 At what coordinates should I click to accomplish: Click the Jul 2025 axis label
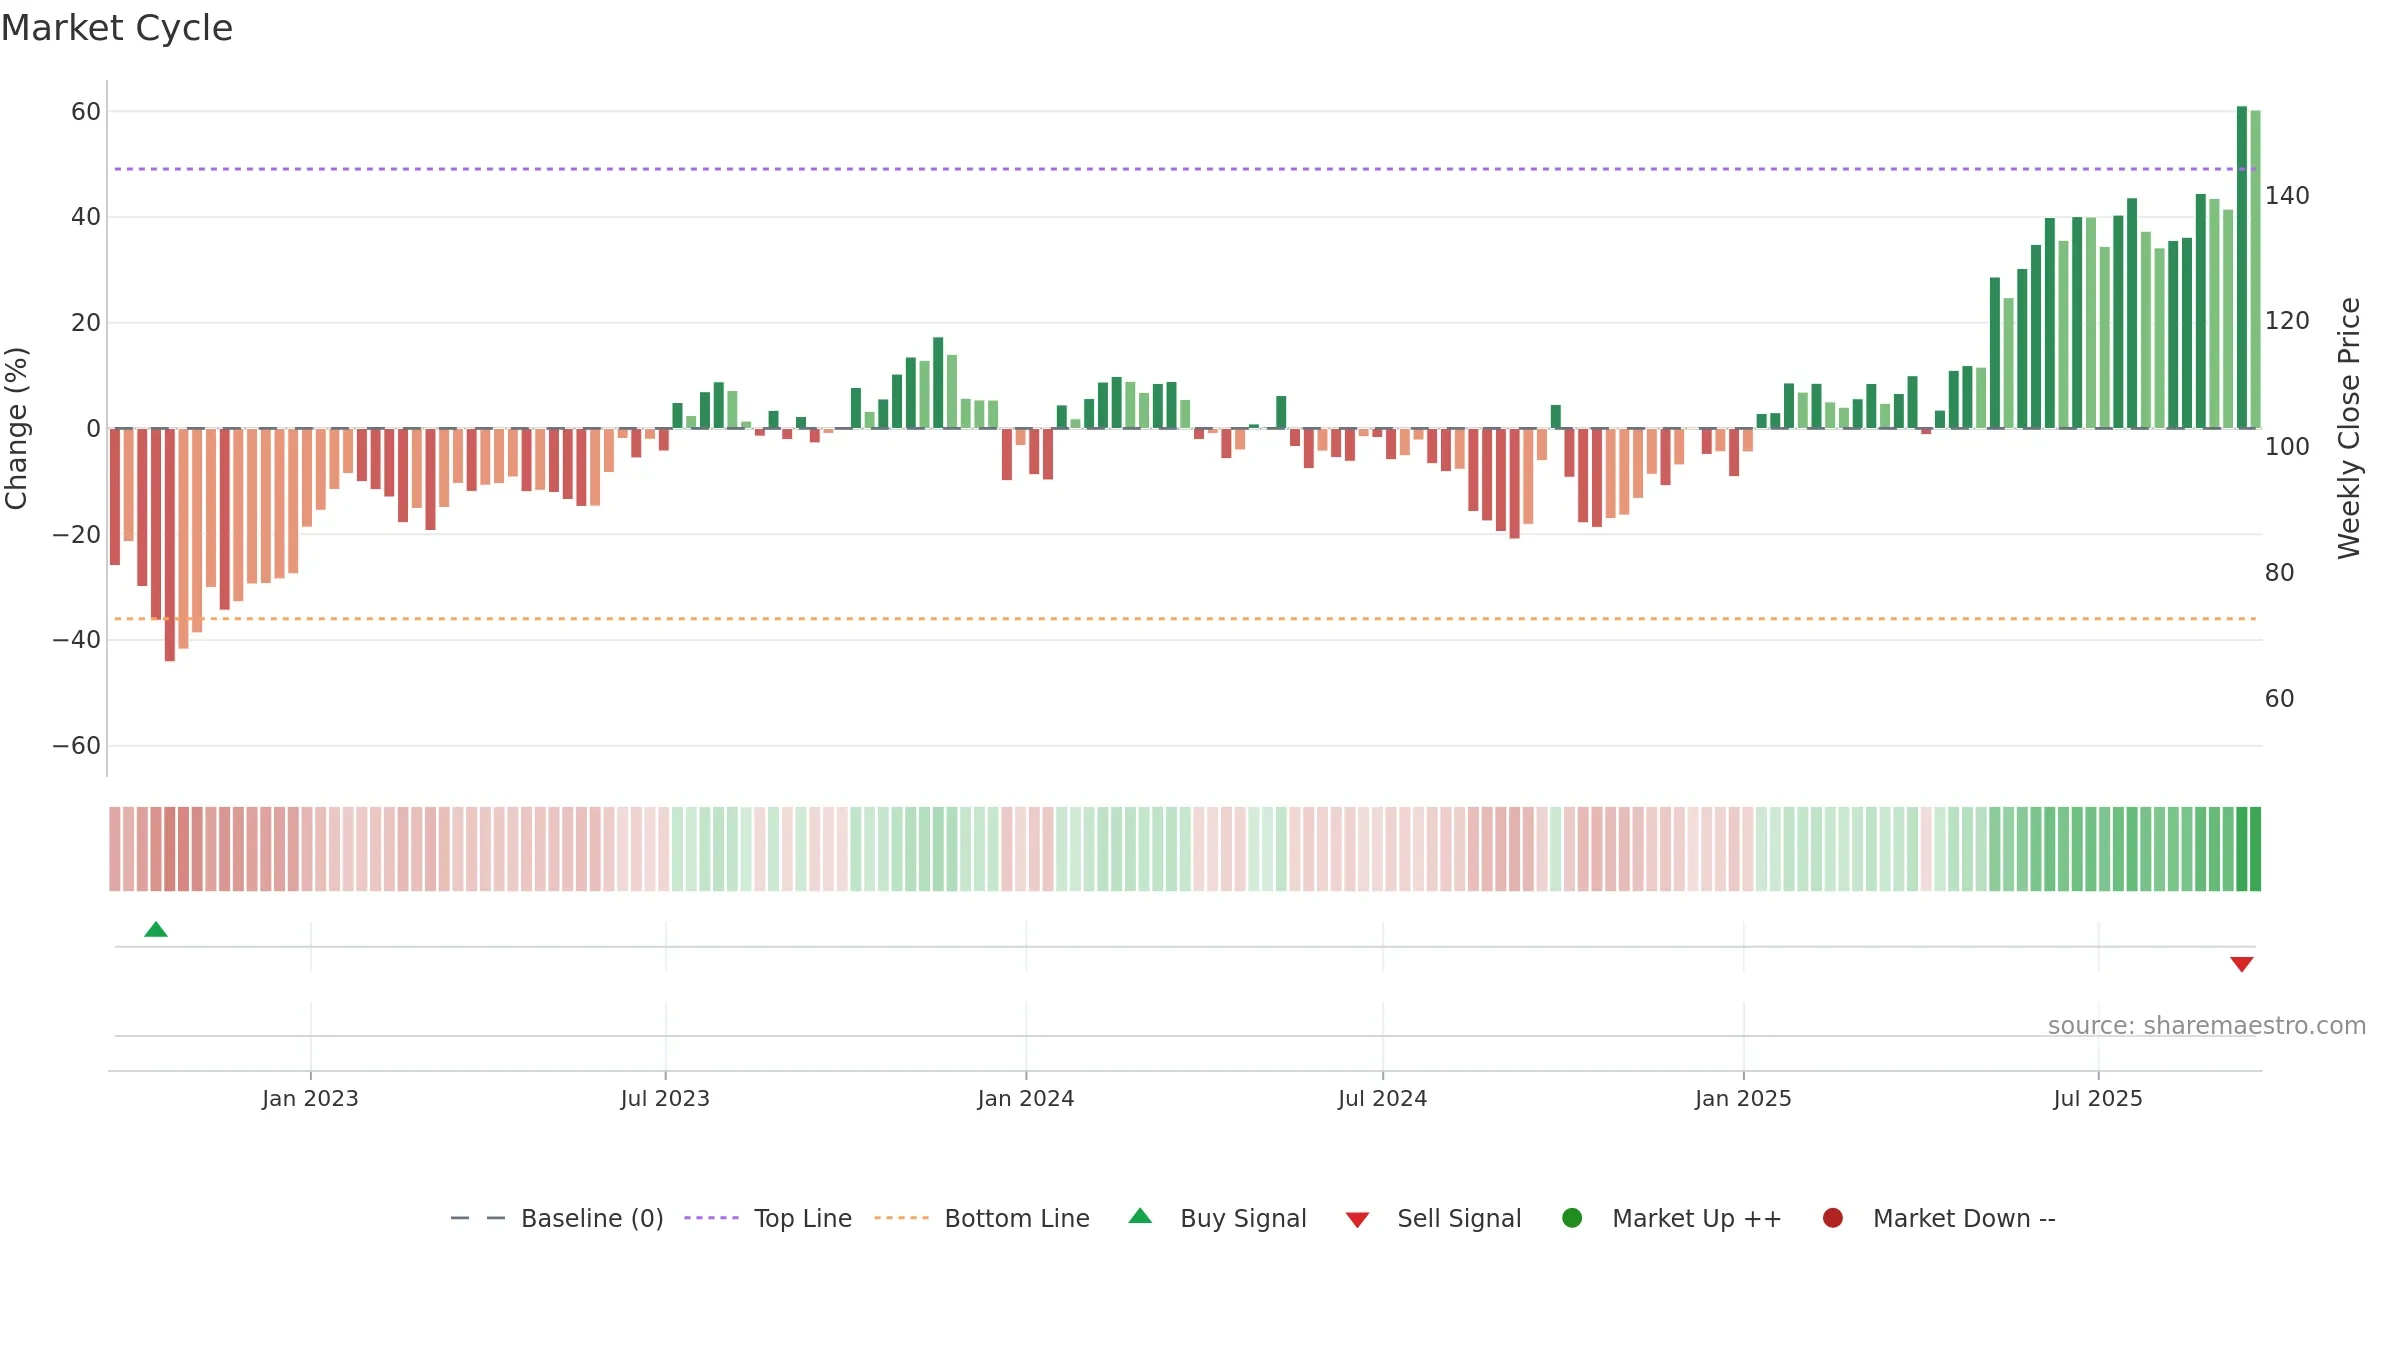2098,1099
